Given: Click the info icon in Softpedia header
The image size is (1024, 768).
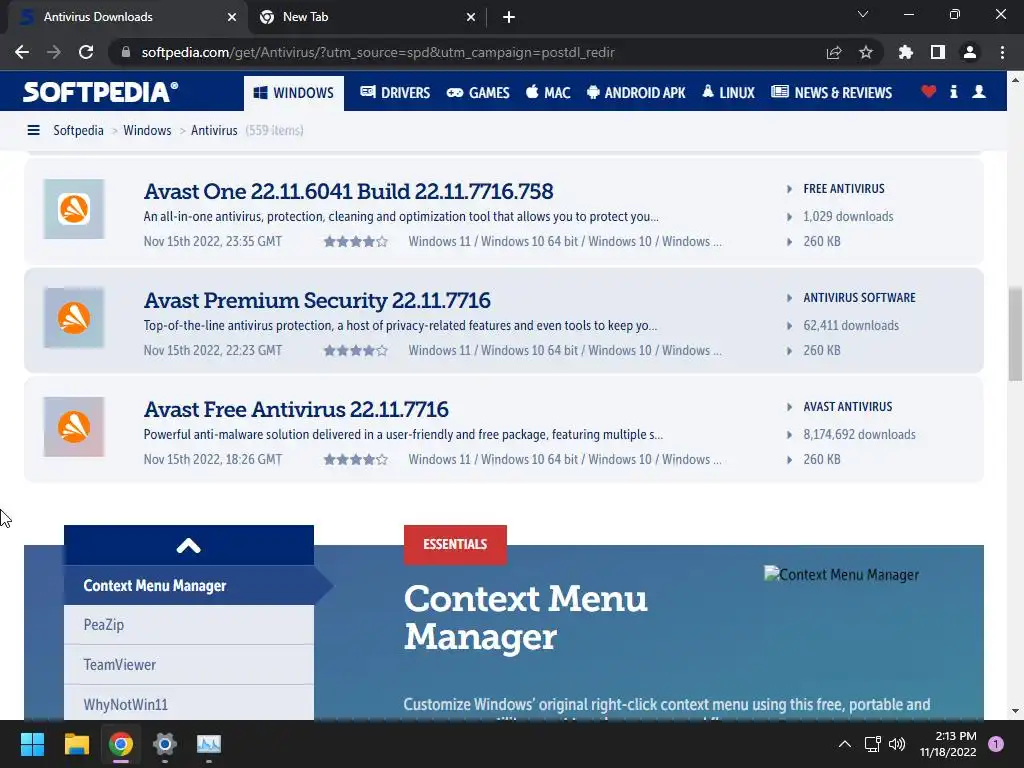Looking at the screenshot, I should point(953,91).
